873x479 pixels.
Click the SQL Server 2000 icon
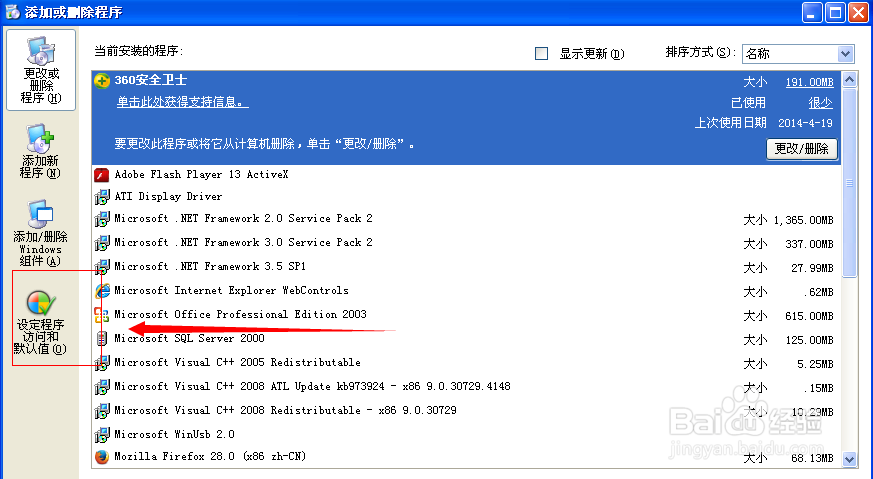pos(102,339)
